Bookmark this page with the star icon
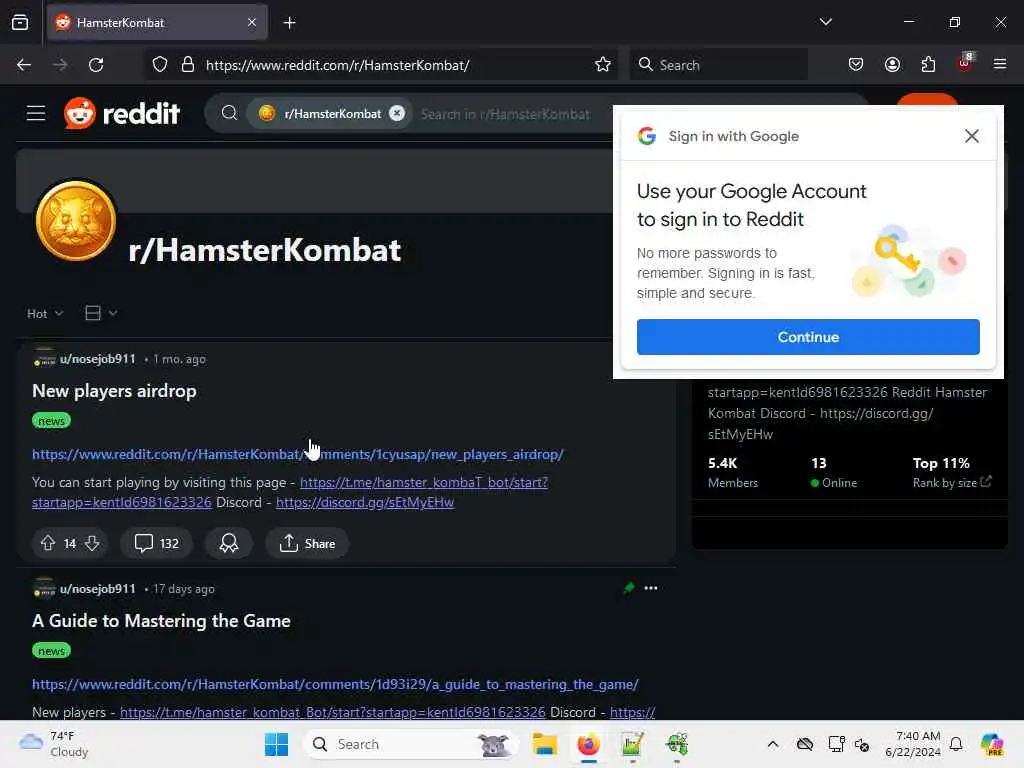 coord(603,65)
